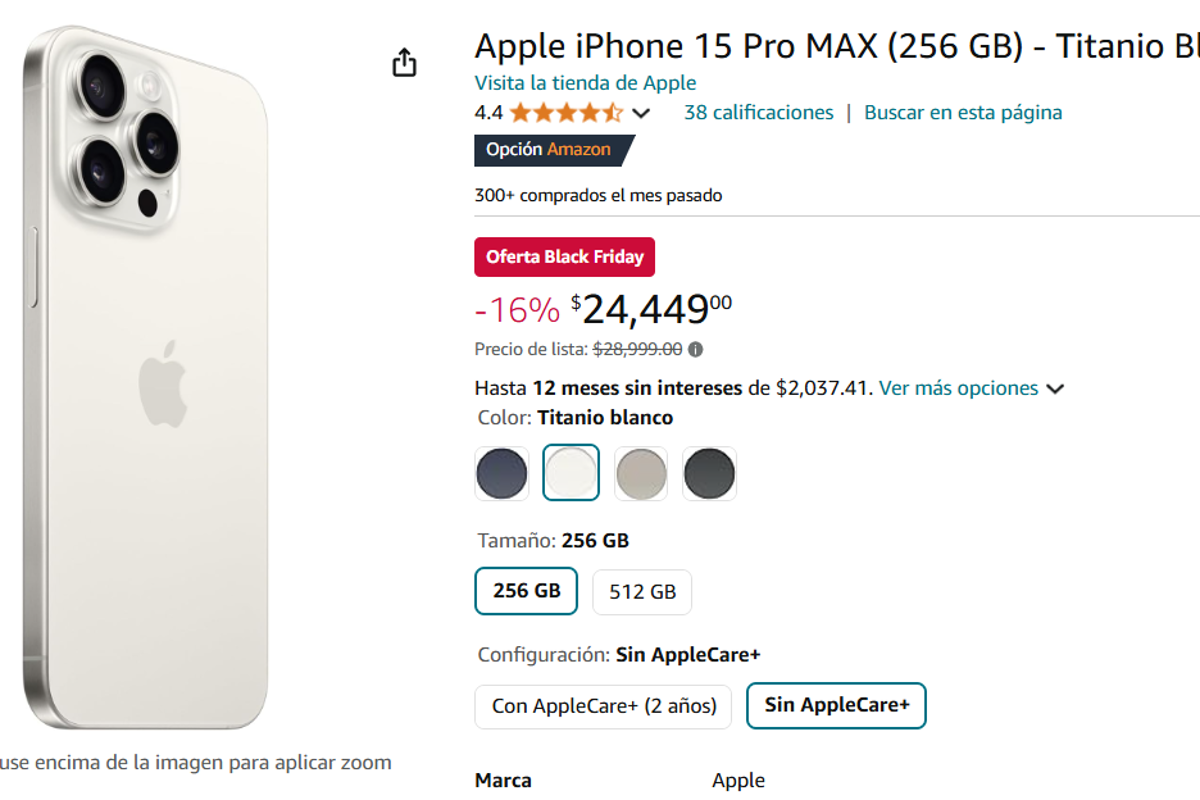
Task: Select the dark blue titanium color swatch
Action: click(x=501, y=473)
